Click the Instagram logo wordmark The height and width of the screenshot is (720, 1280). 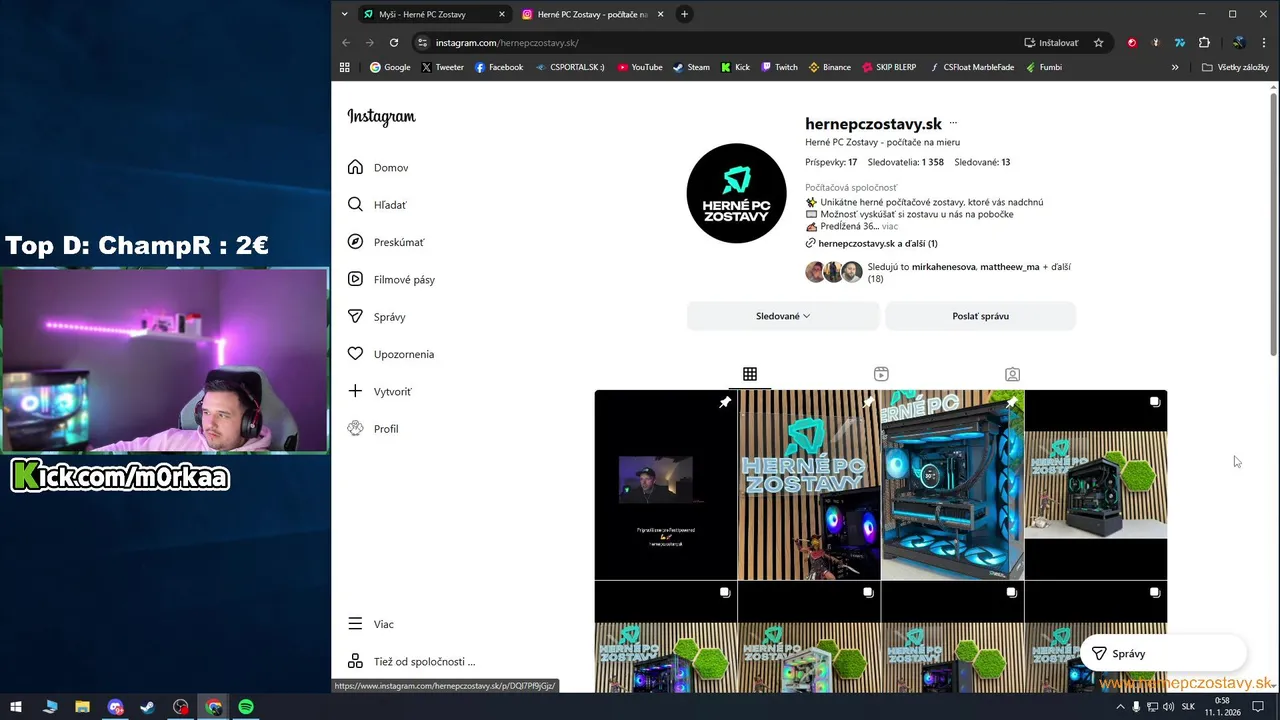[x=381, y=117]
